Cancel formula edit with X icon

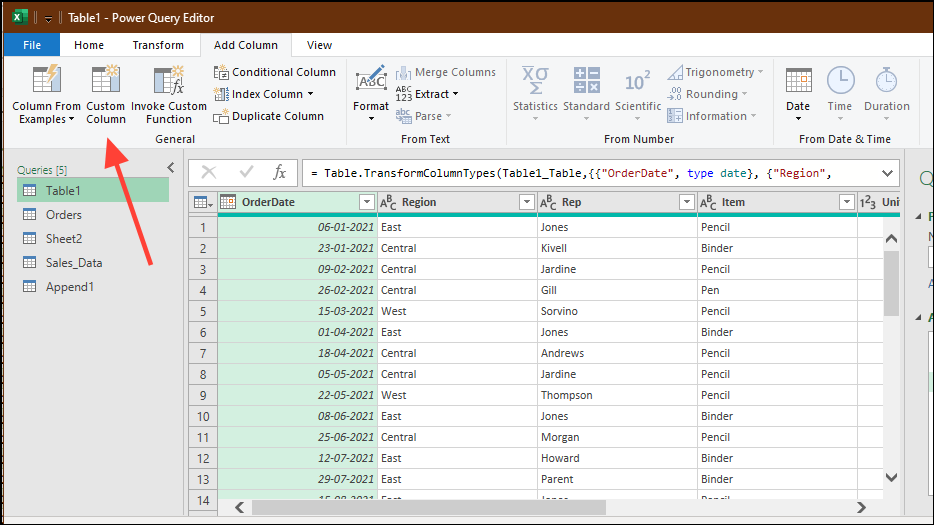click(208, 173)
